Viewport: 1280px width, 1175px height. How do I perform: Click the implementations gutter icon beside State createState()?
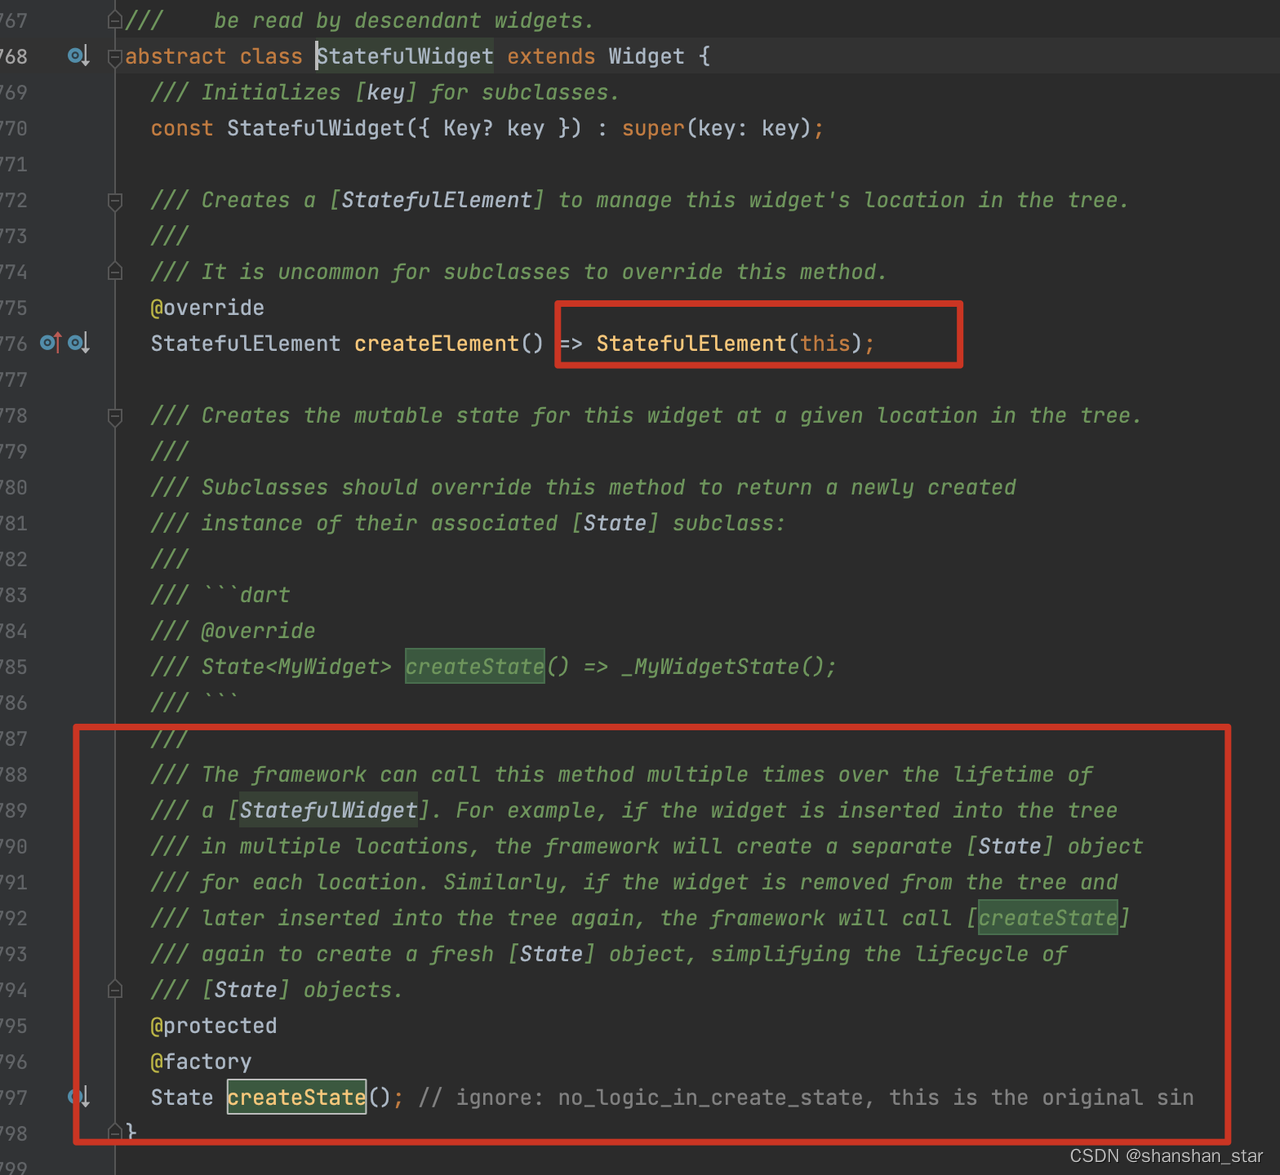click(79, 1097)
